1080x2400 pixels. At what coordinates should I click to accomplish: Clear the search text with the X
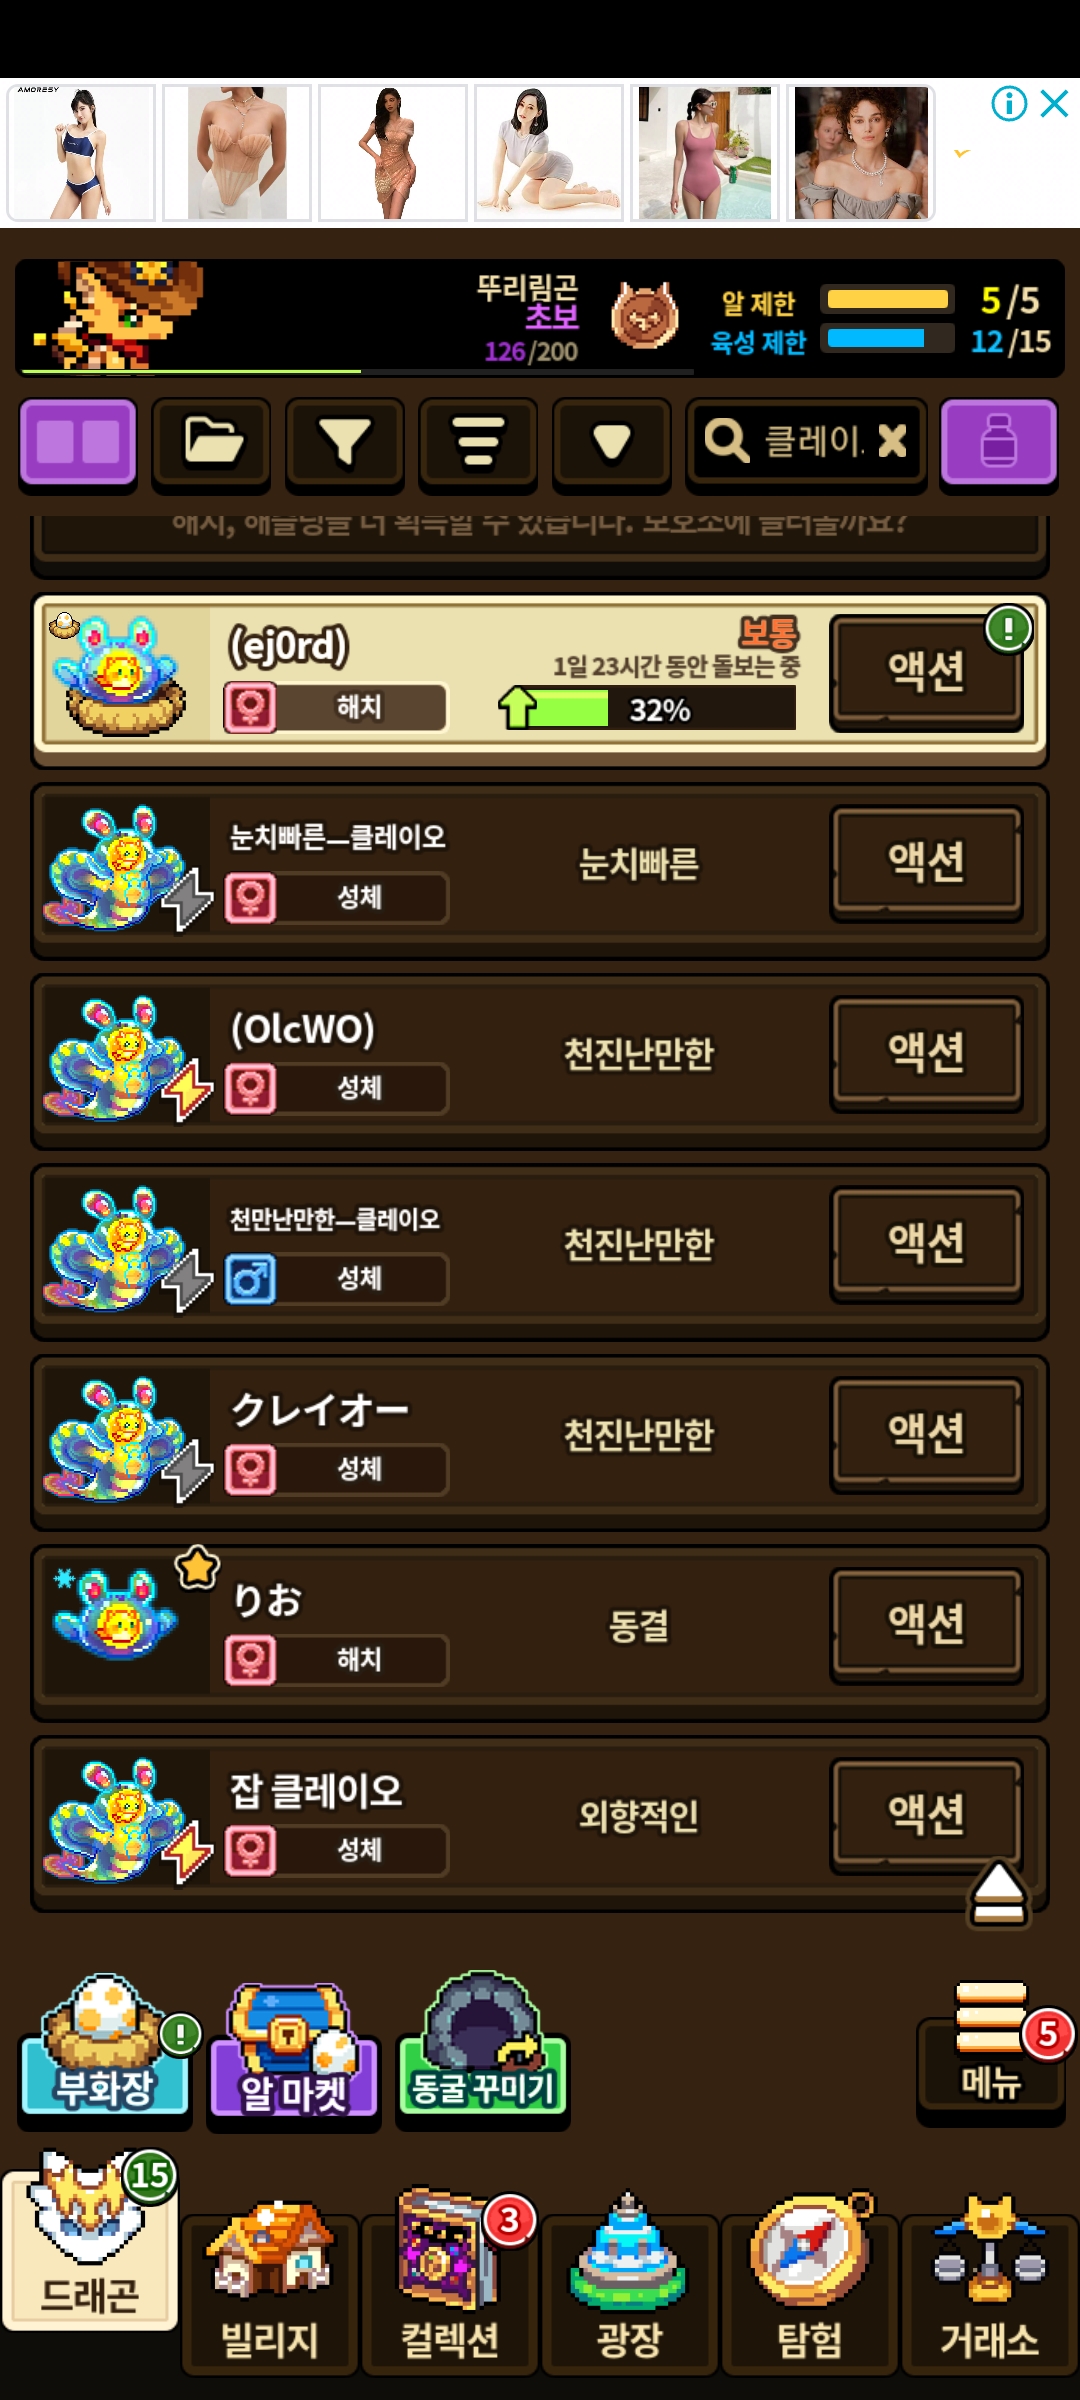click(x=892, y=440)
